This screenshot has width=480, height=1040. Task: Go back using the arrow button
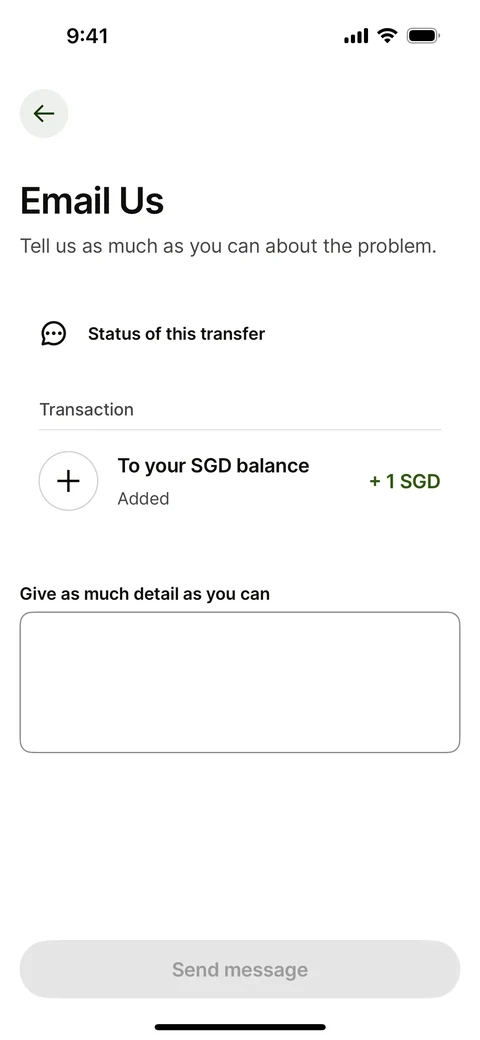(44, 113)
